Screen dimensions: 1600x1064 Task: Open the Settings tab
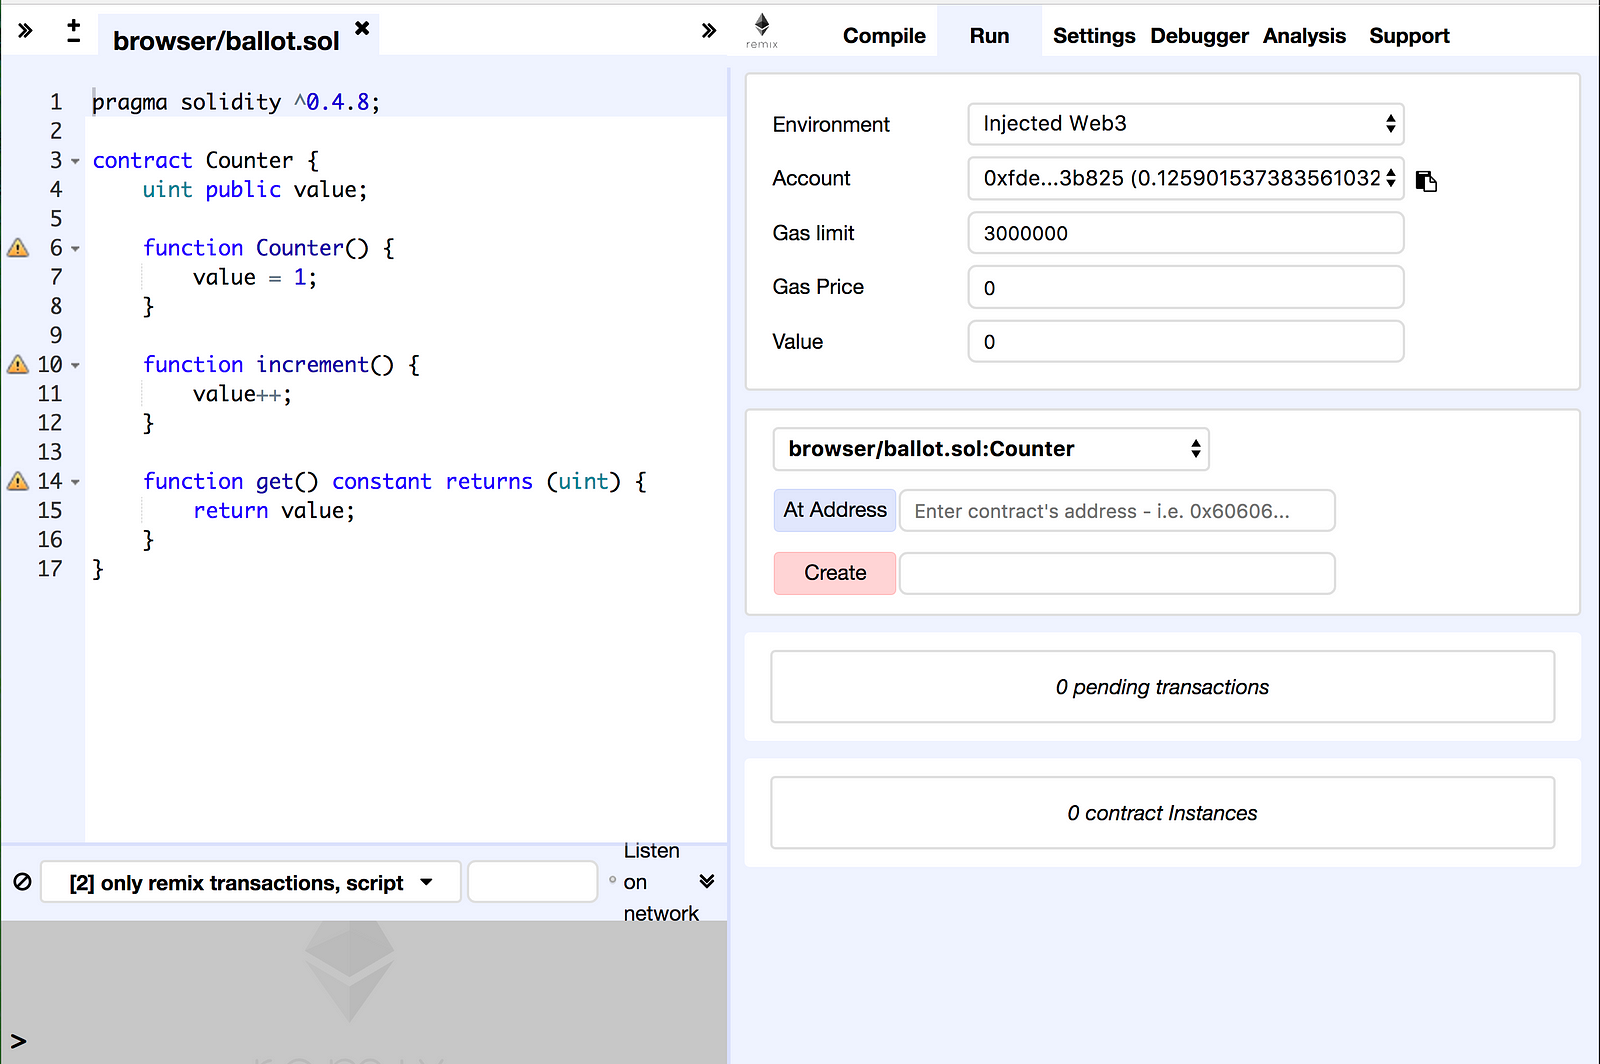click(1094, 36)
